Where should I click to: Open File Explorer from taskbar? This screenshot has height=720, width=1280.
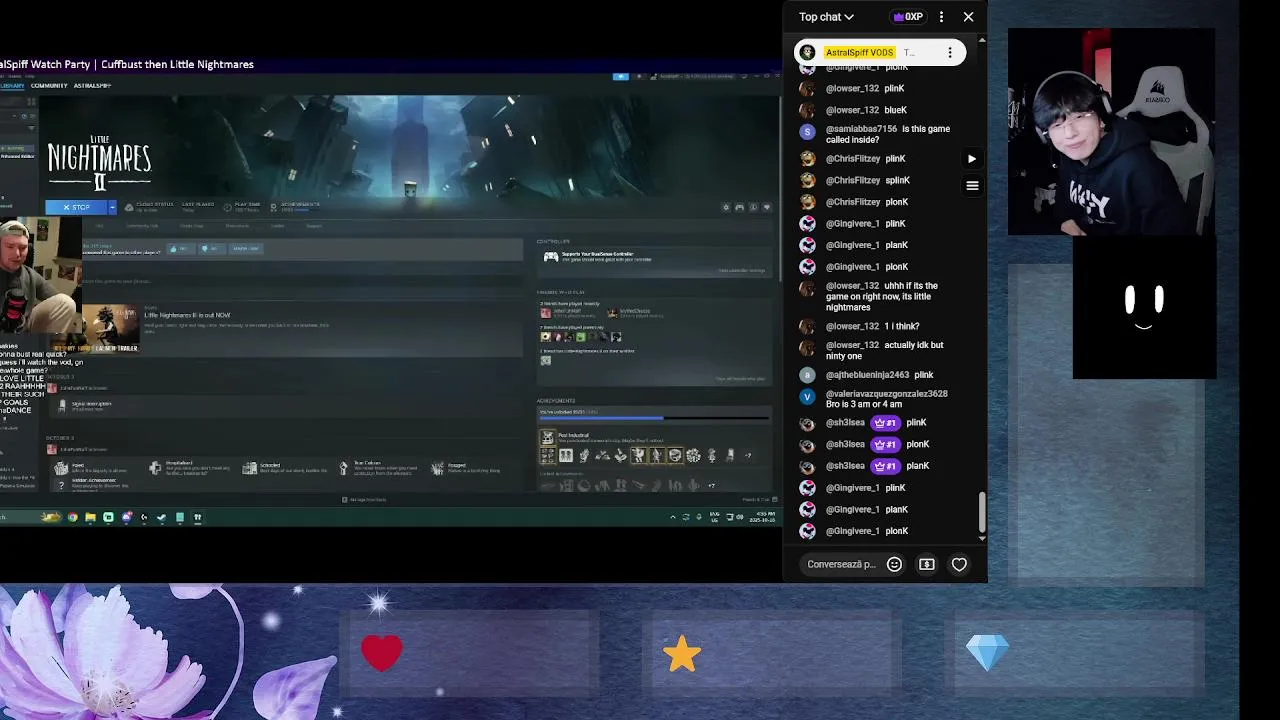90,517
